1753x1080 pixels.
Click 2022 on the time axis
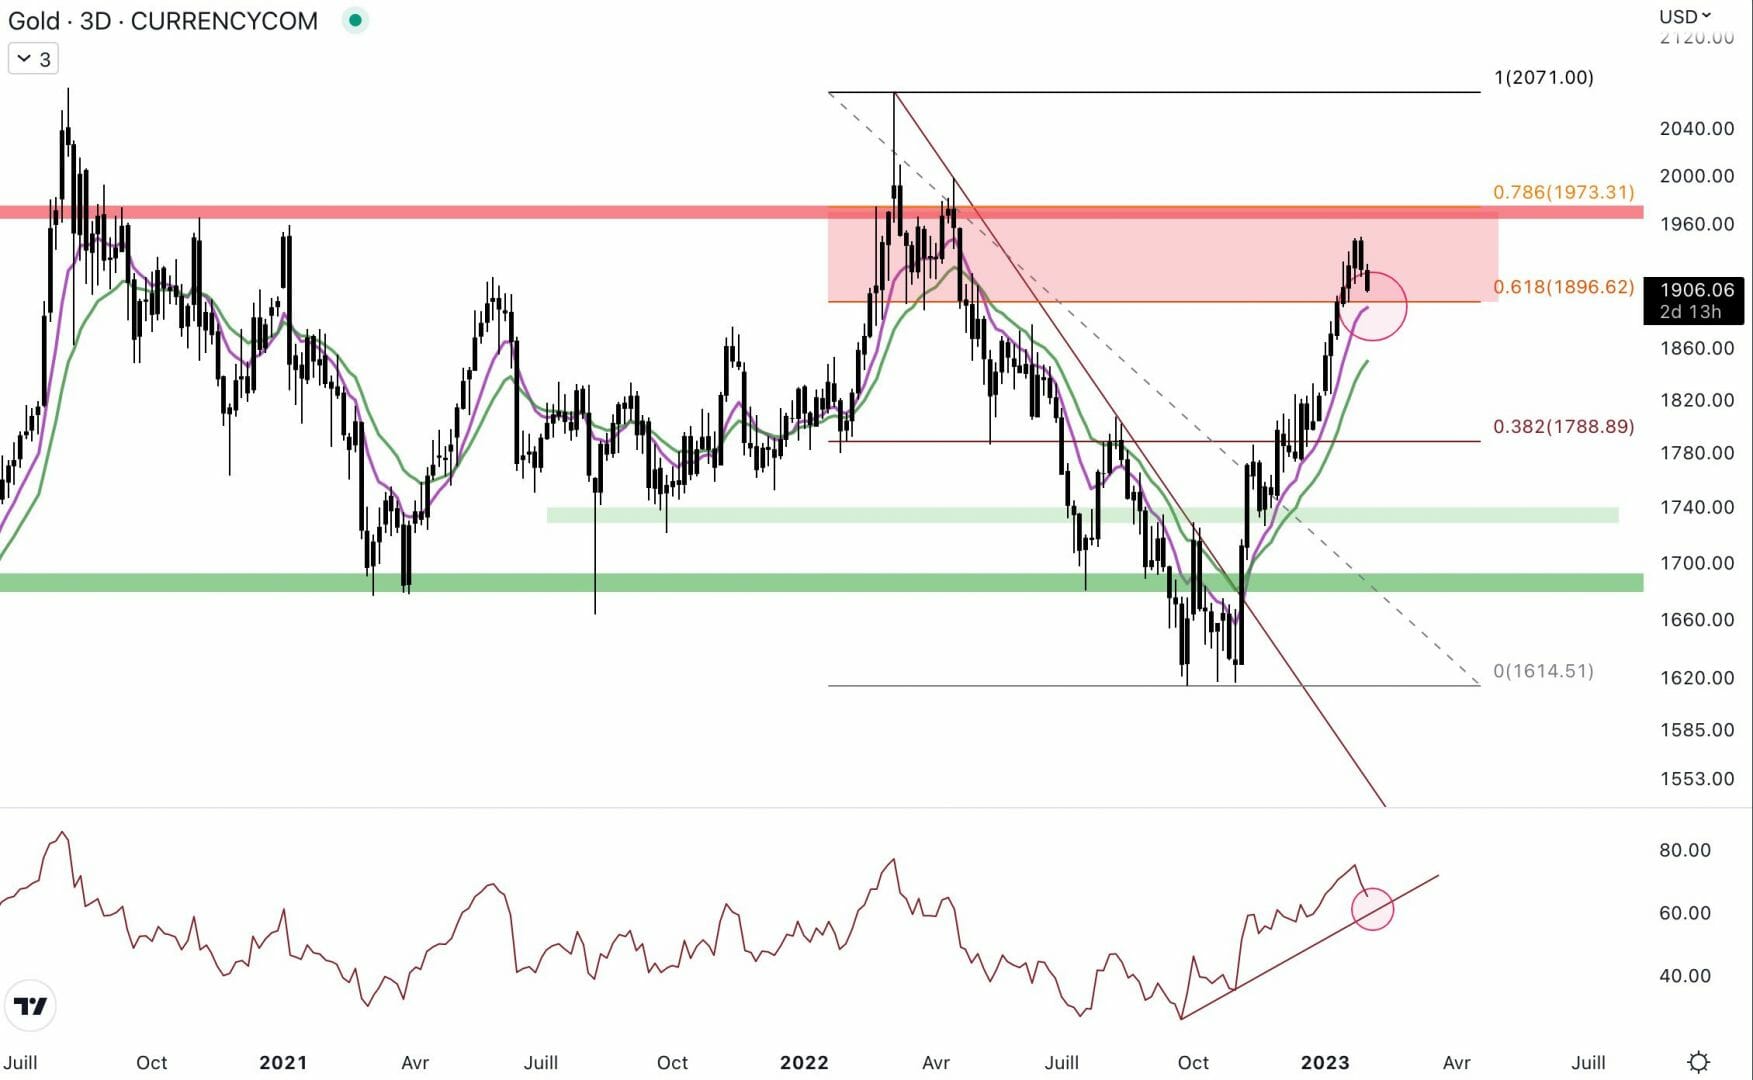(803, 1062)
